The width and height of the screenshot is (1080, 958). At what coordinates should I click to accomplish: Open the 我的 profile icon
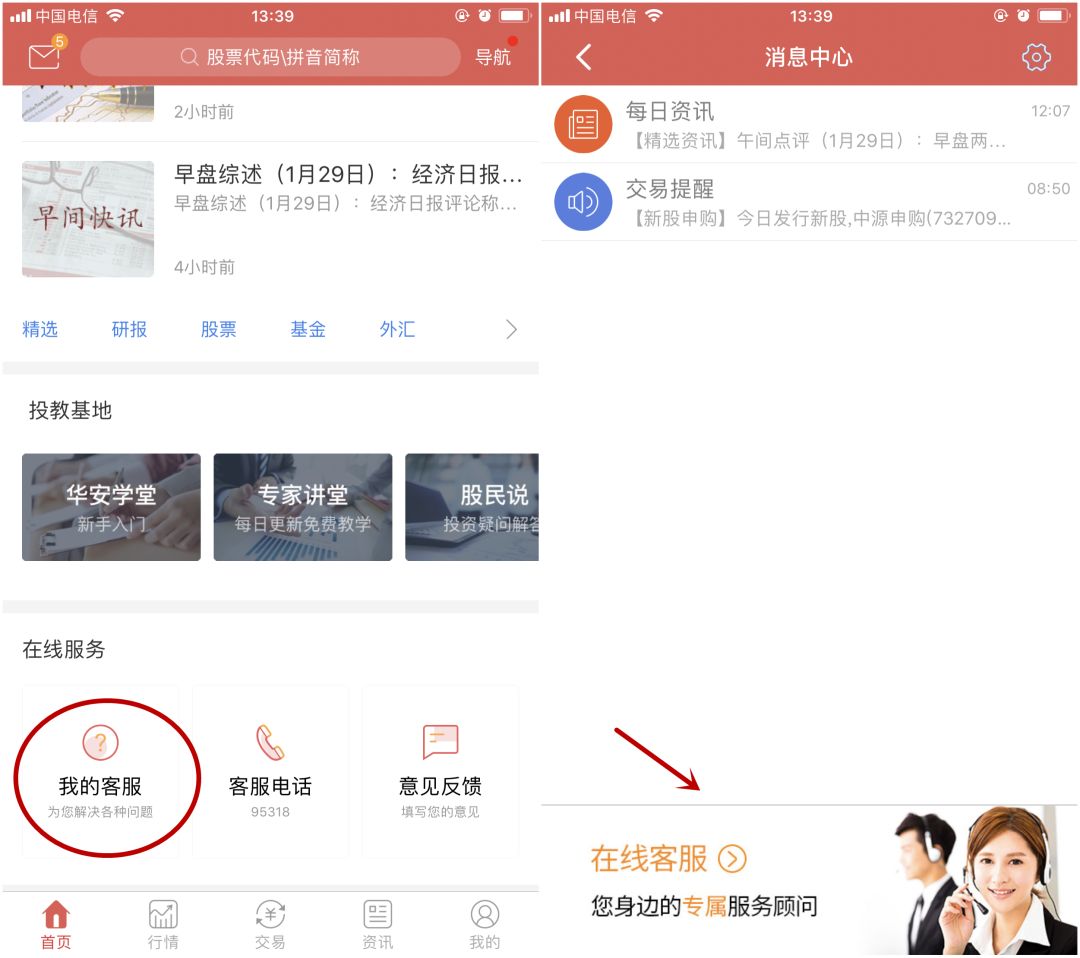click(x=485, y=913)
